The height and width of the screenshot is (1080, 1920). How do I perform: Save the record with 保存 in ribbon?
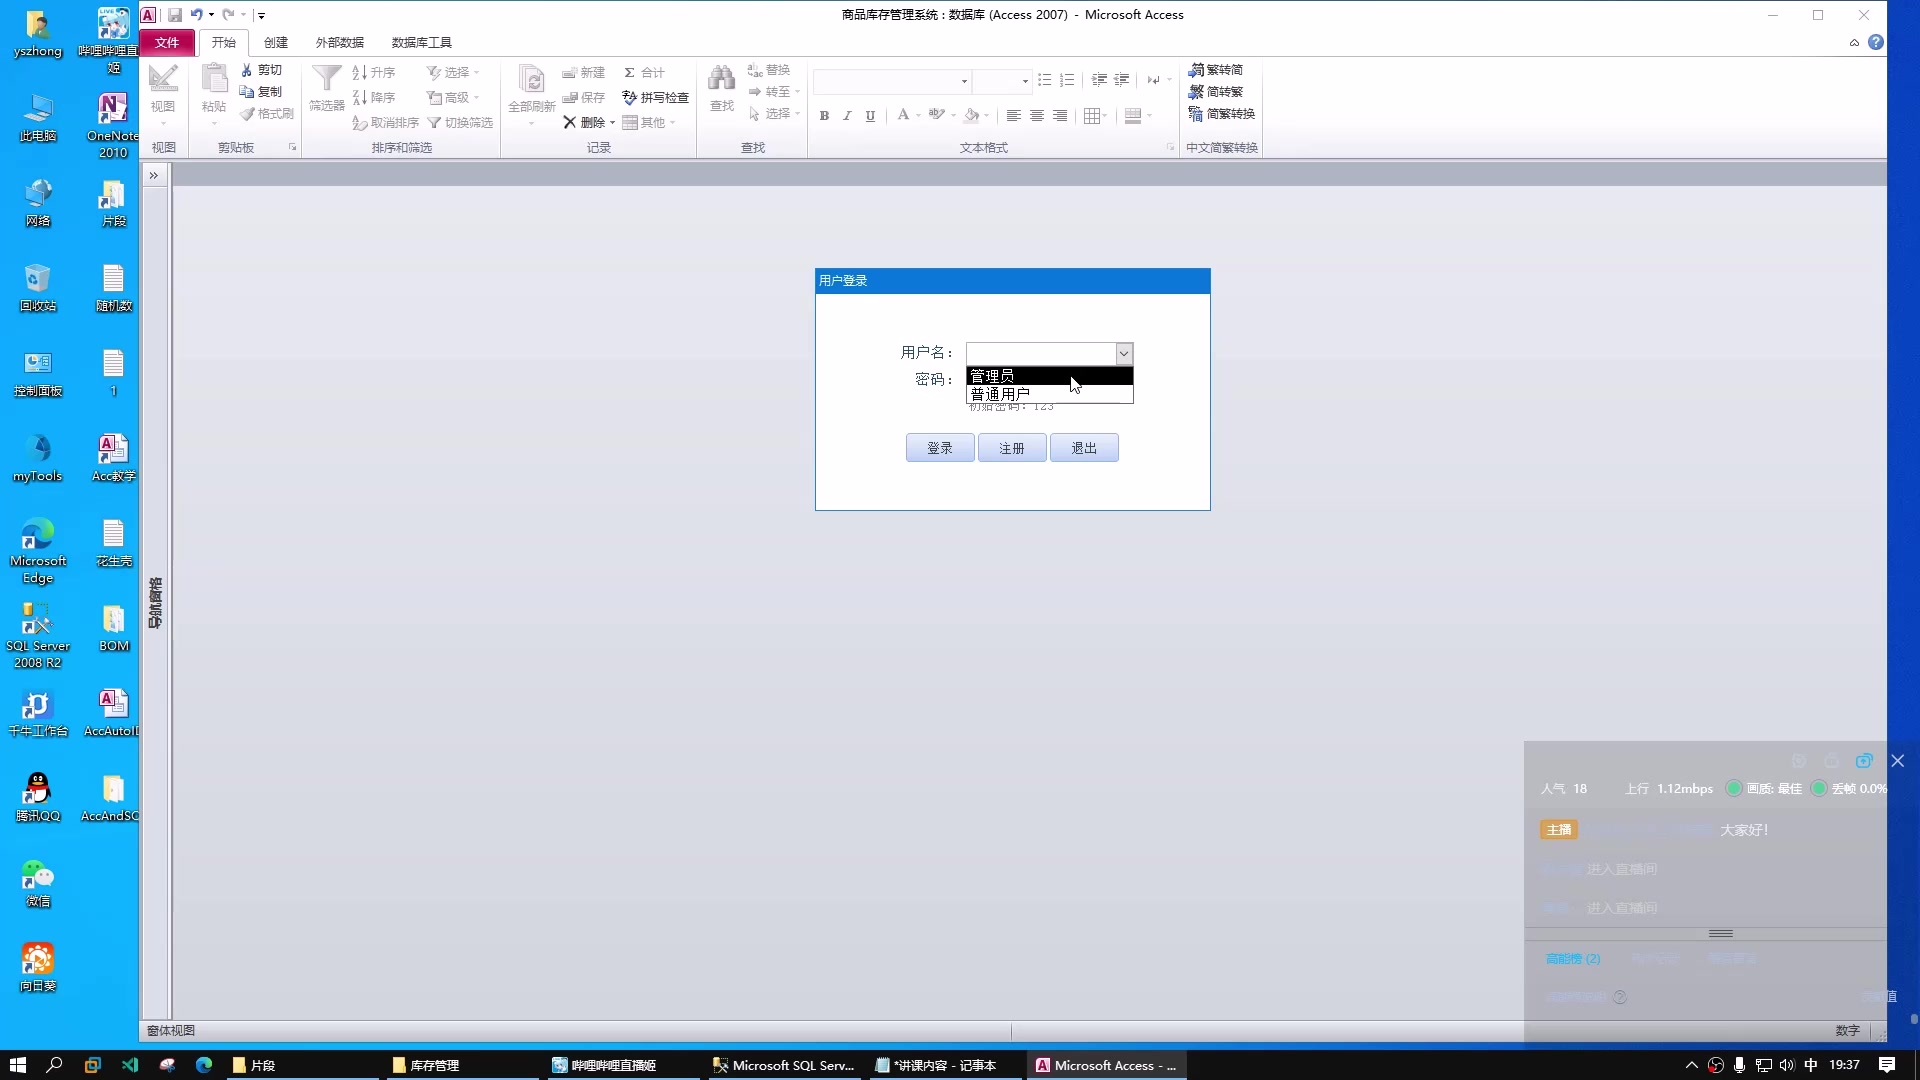click(x=583, y=97)
